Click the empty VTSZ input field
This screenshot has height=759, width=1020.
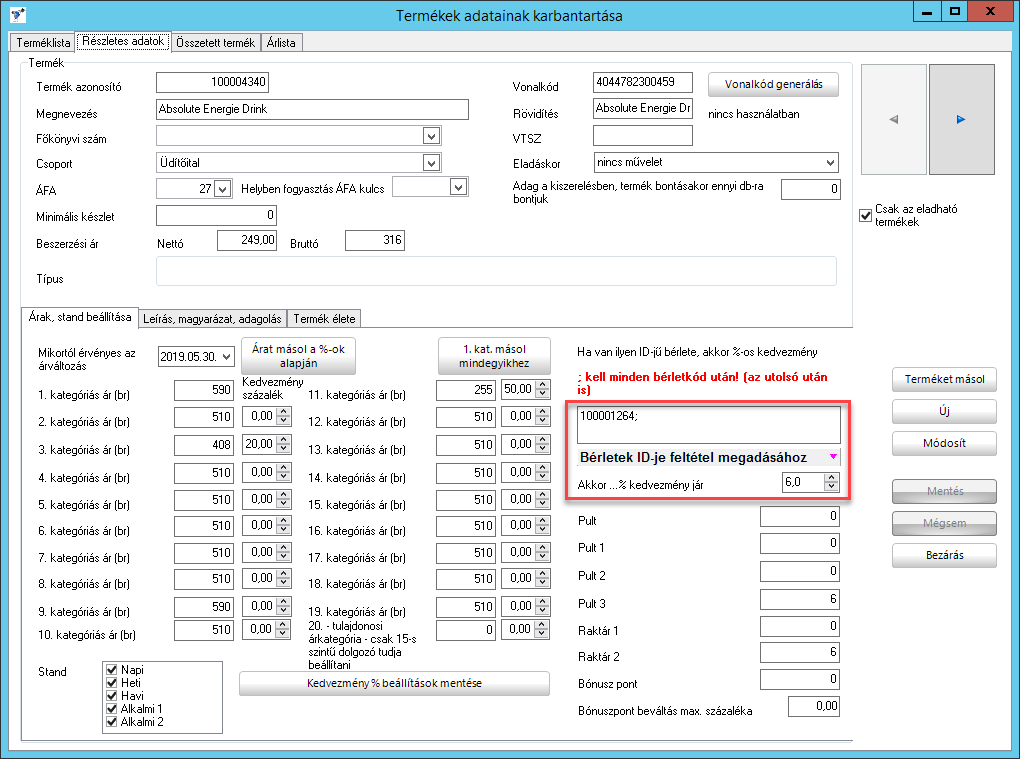(x=643, y=136)
